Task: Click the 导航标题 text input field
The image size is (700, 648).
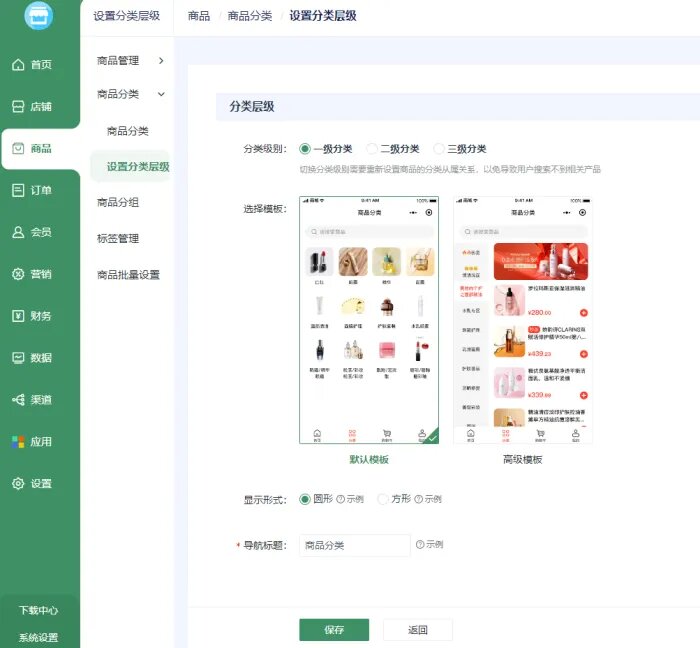Action: (x=354, y=545)
